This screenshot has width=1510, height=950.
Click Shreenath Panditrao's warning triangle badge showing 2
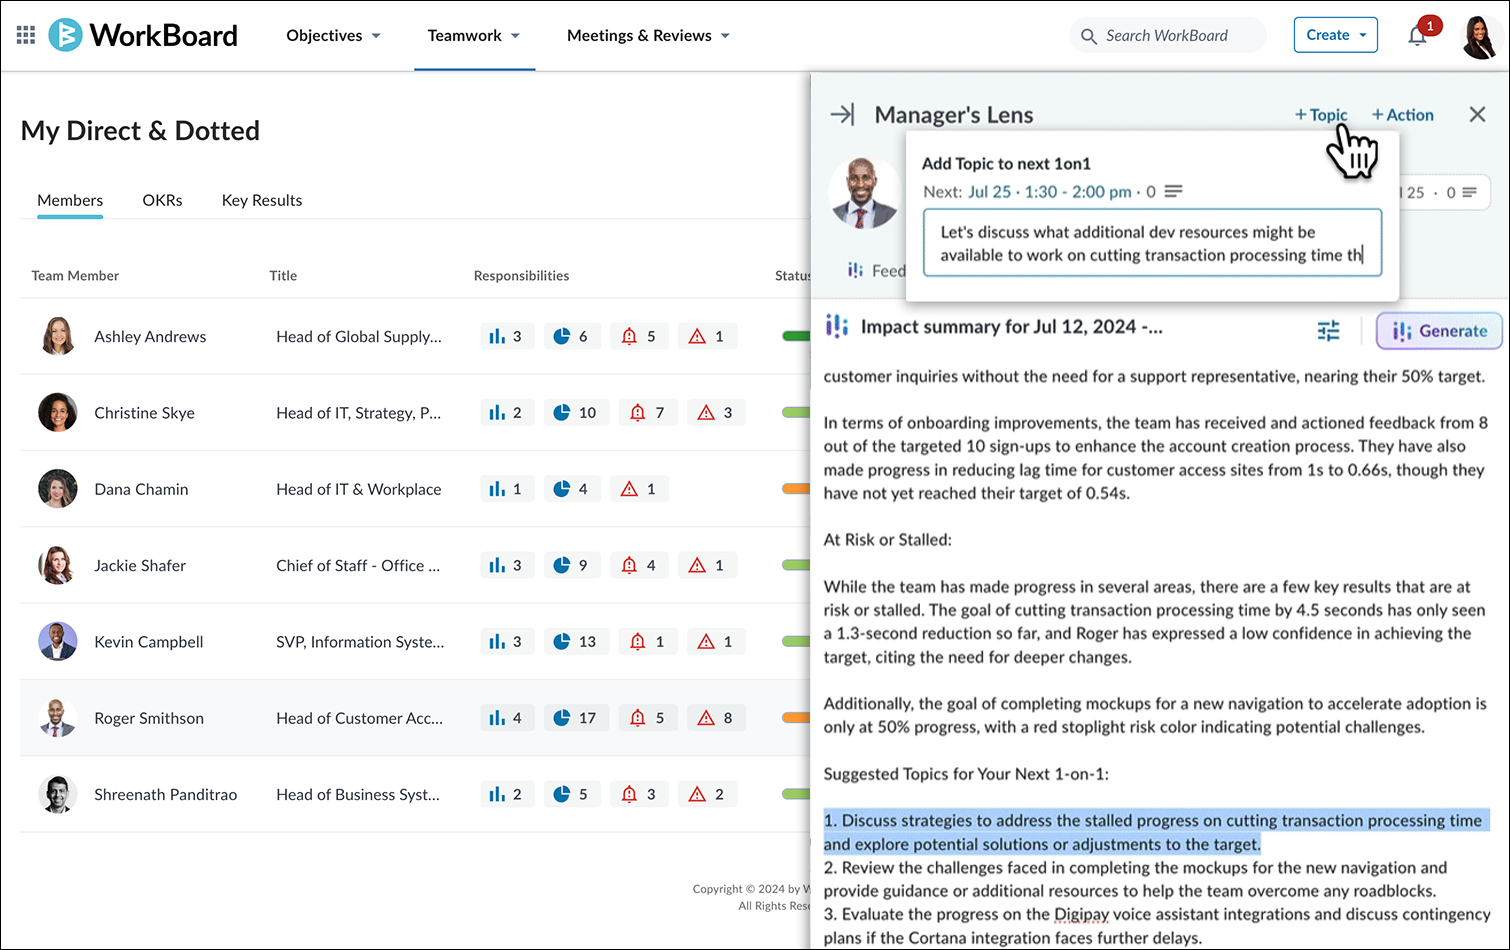click(707, 794)
